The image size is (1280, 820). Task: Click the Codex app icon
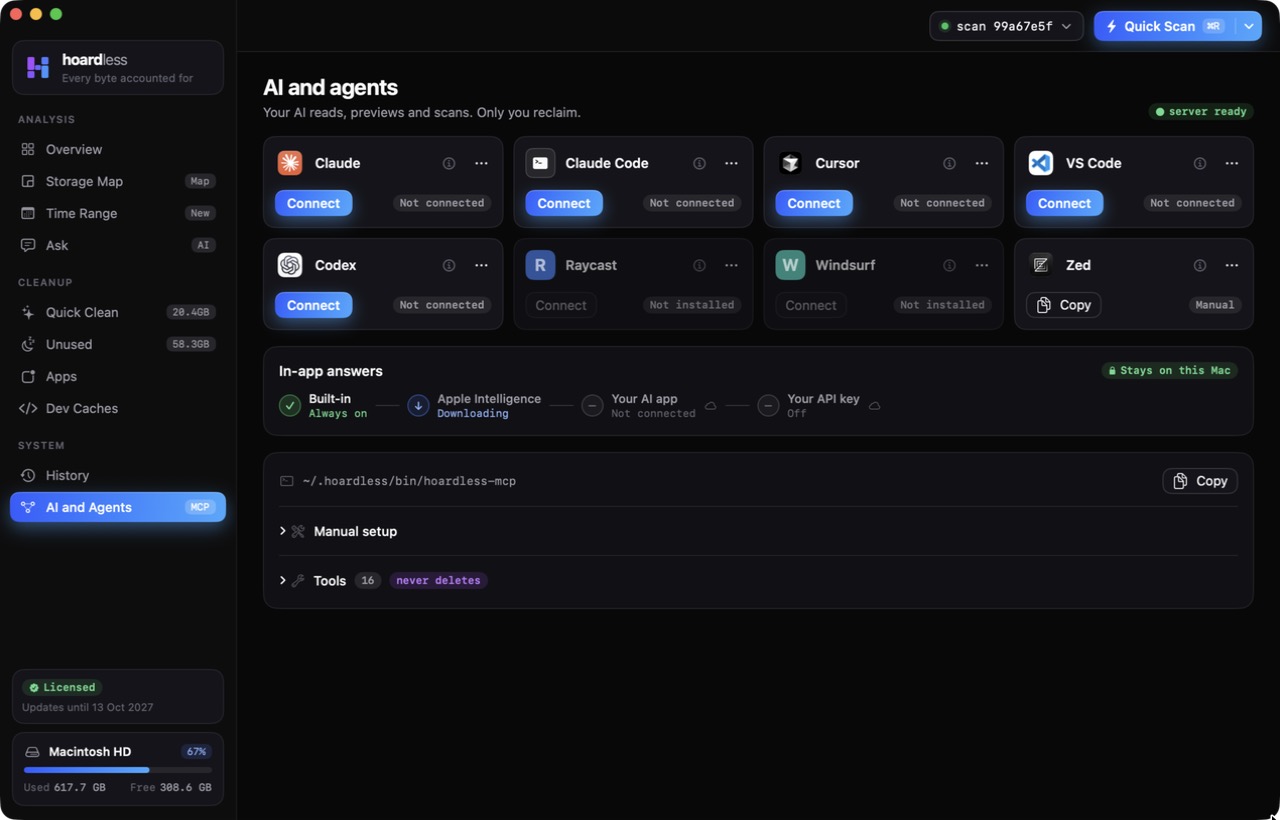[290, 265]
